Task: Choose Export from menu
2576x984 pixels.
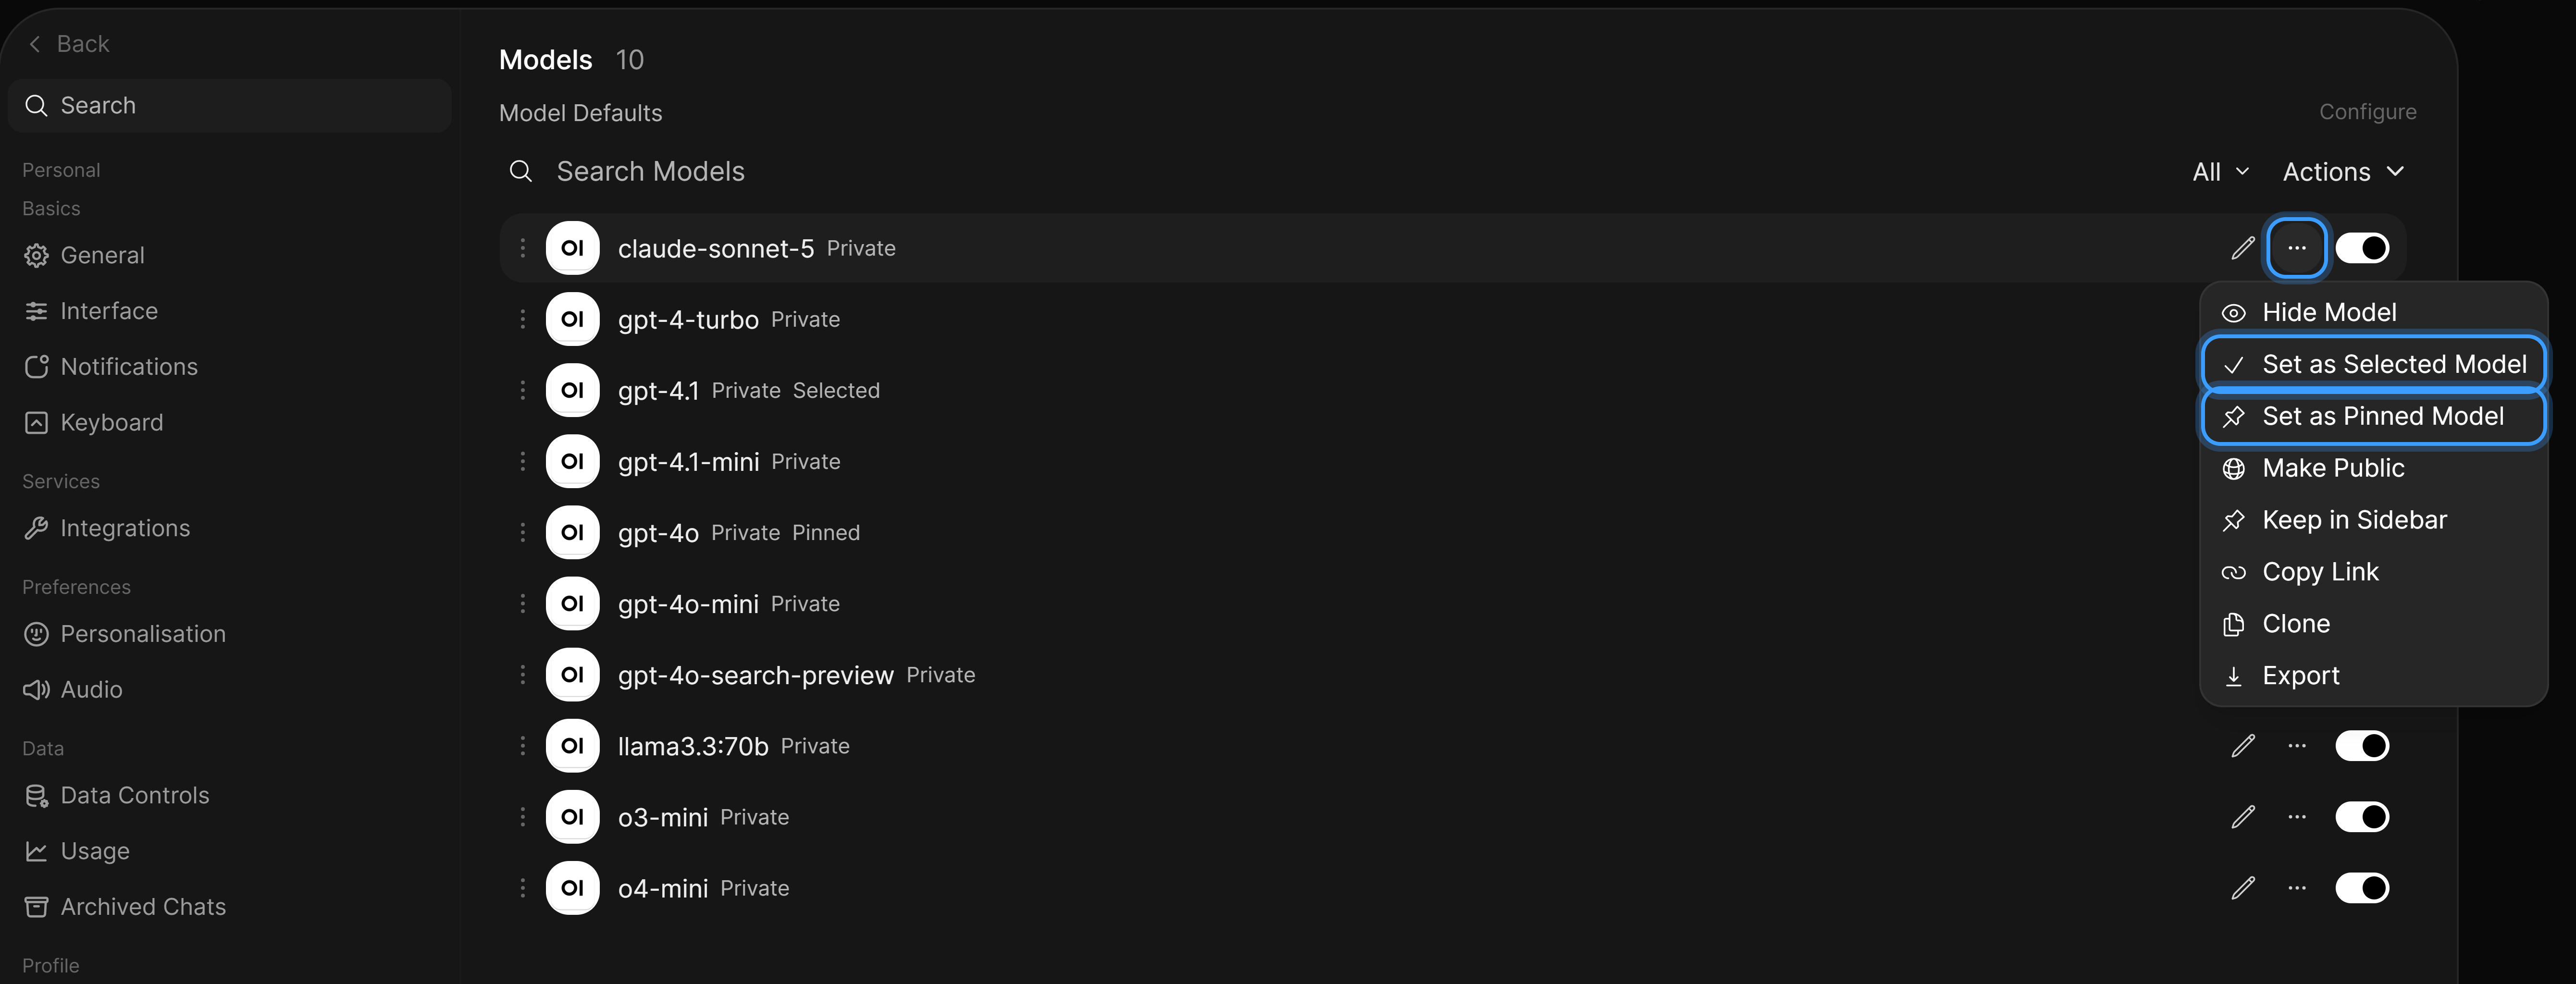Action: tap(2373, 676)
